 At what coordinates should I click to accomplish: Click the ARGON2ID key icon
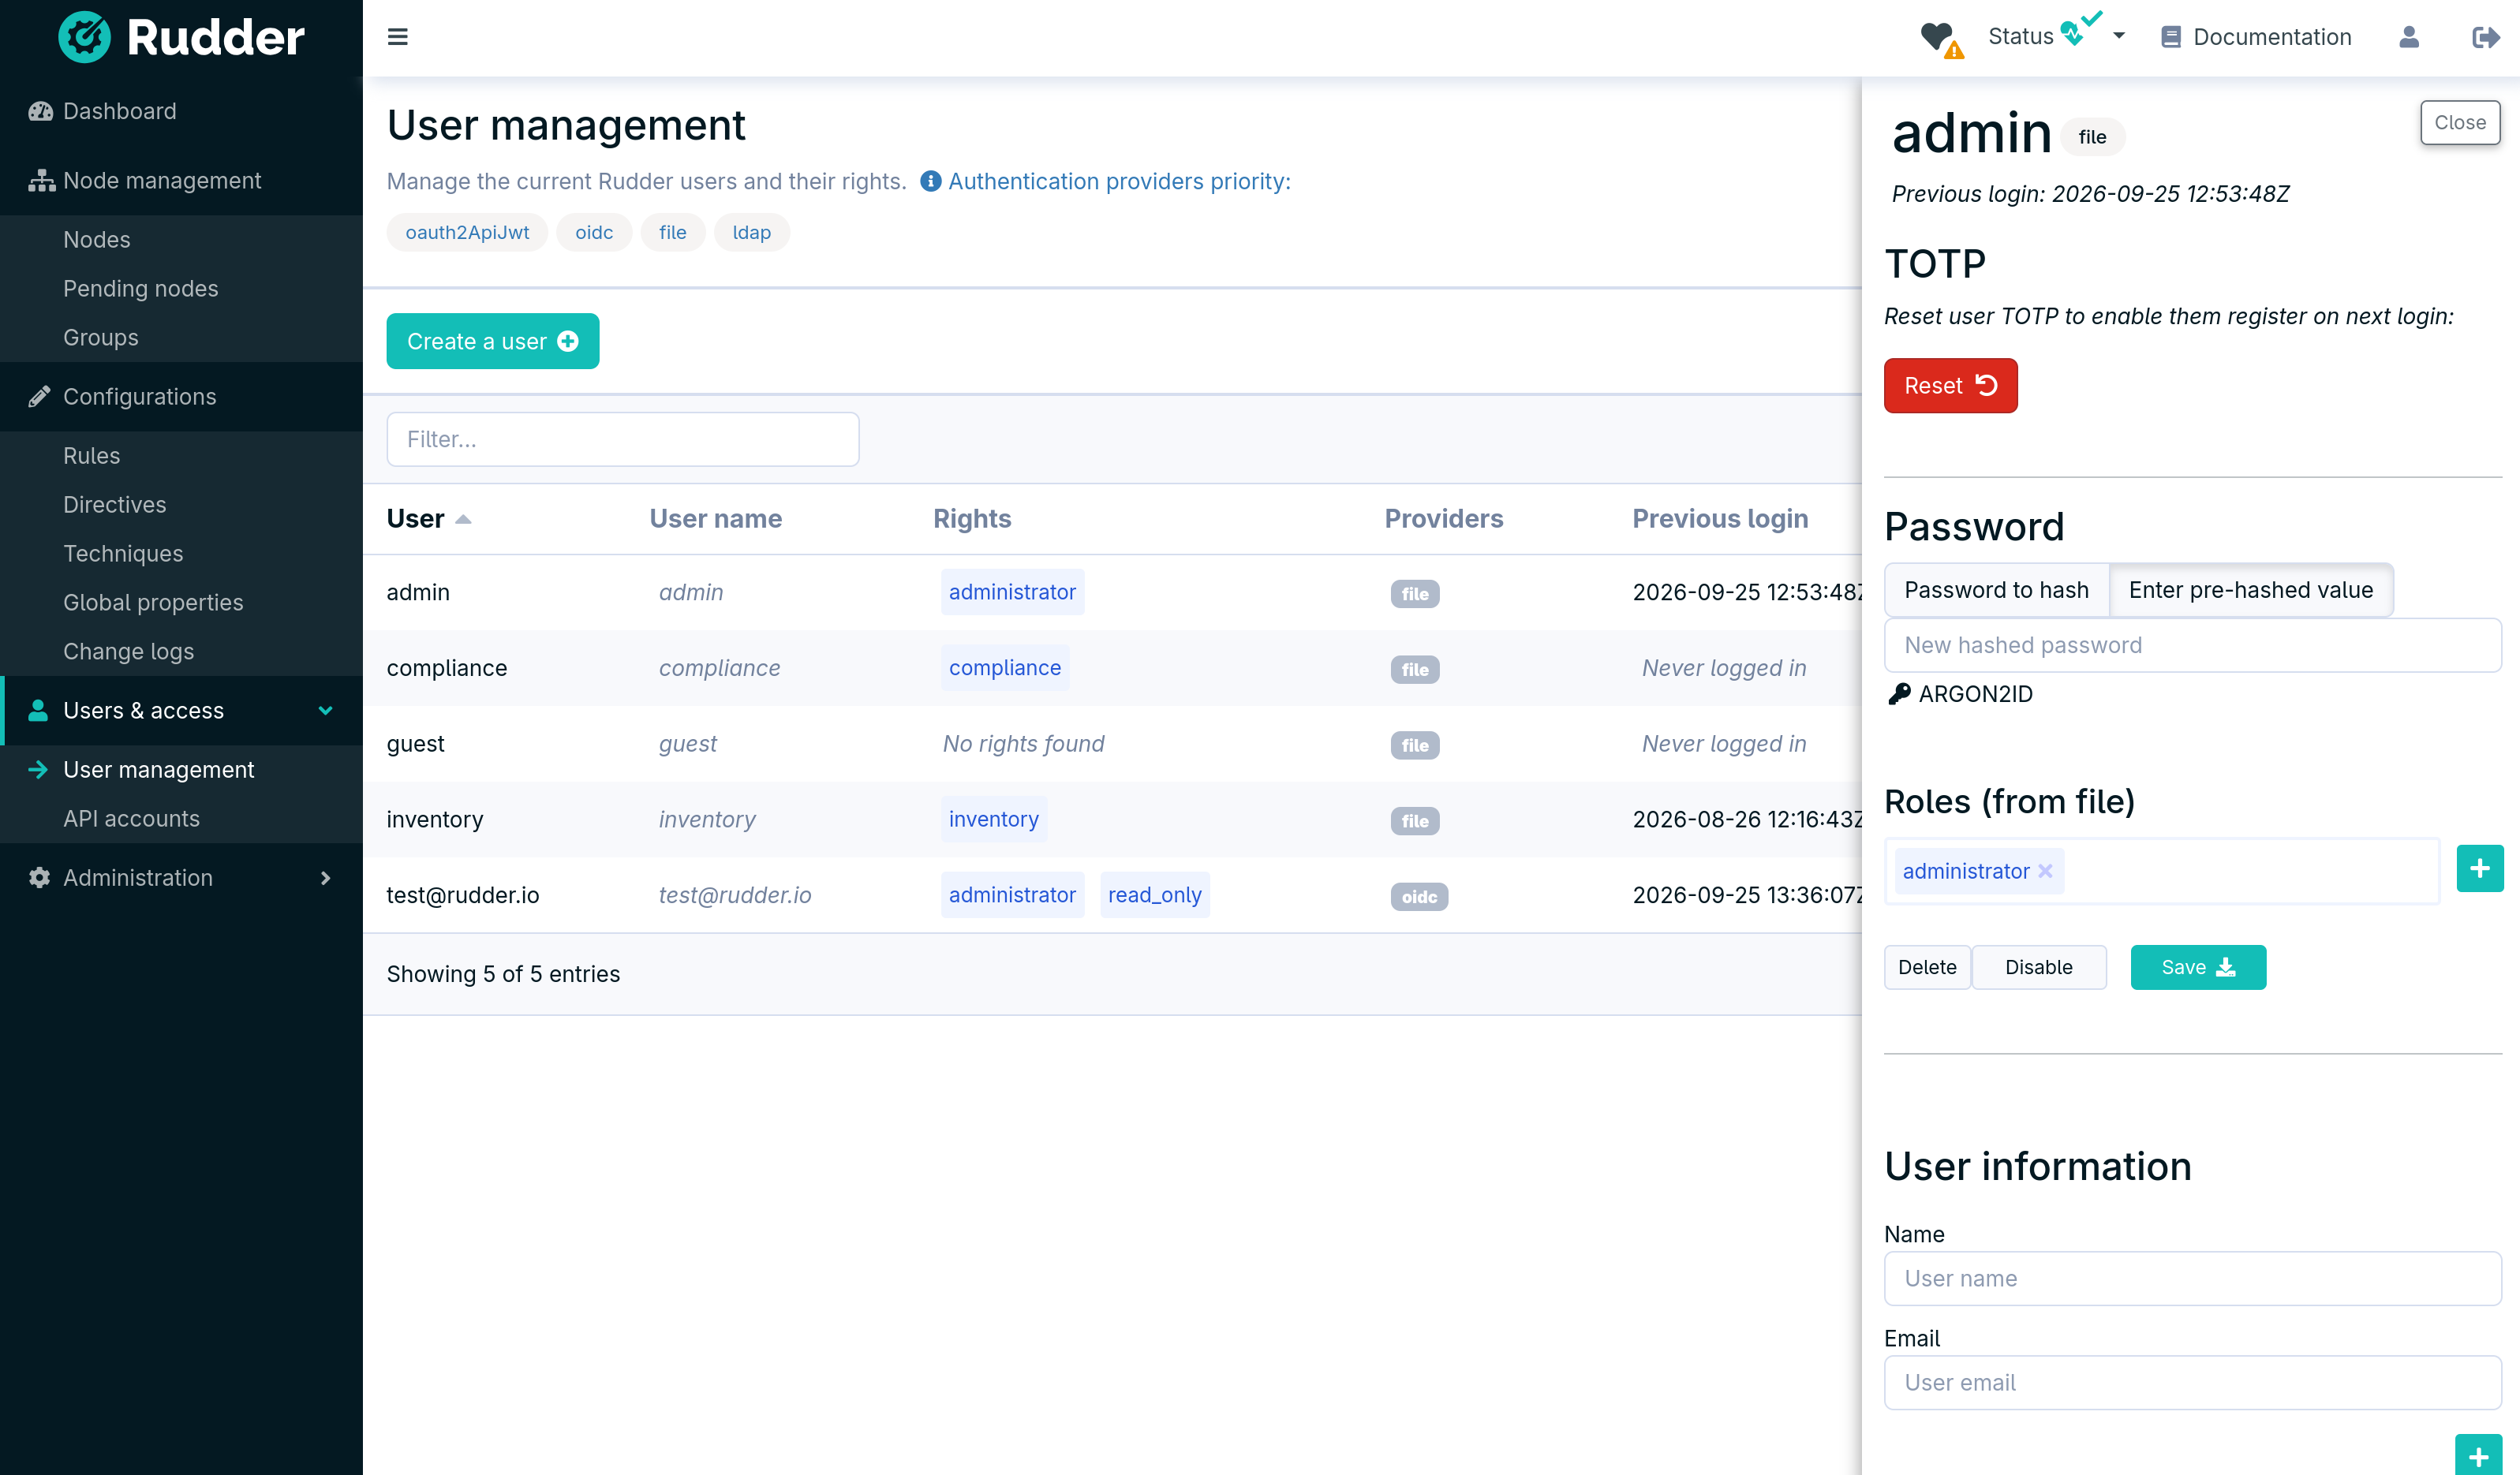(x=1899, y=695)
